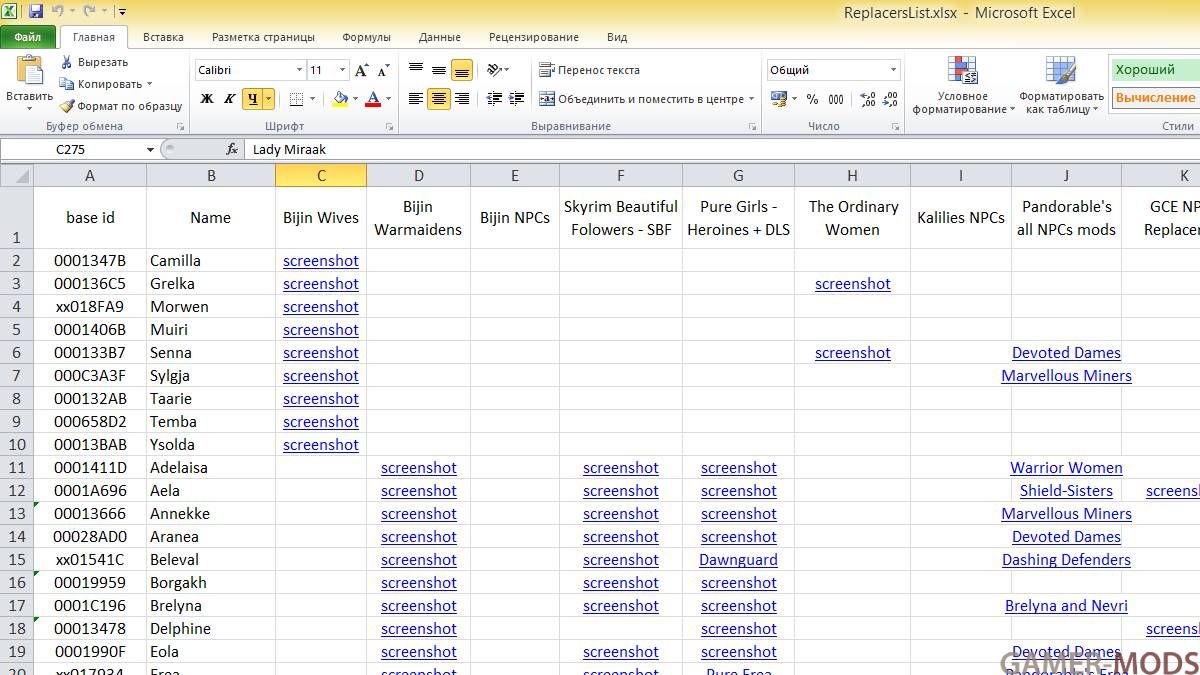This screenshot has width=1200, height=675.
Task: Toggle bottom vertical alignment
Action: coord(461,70)
